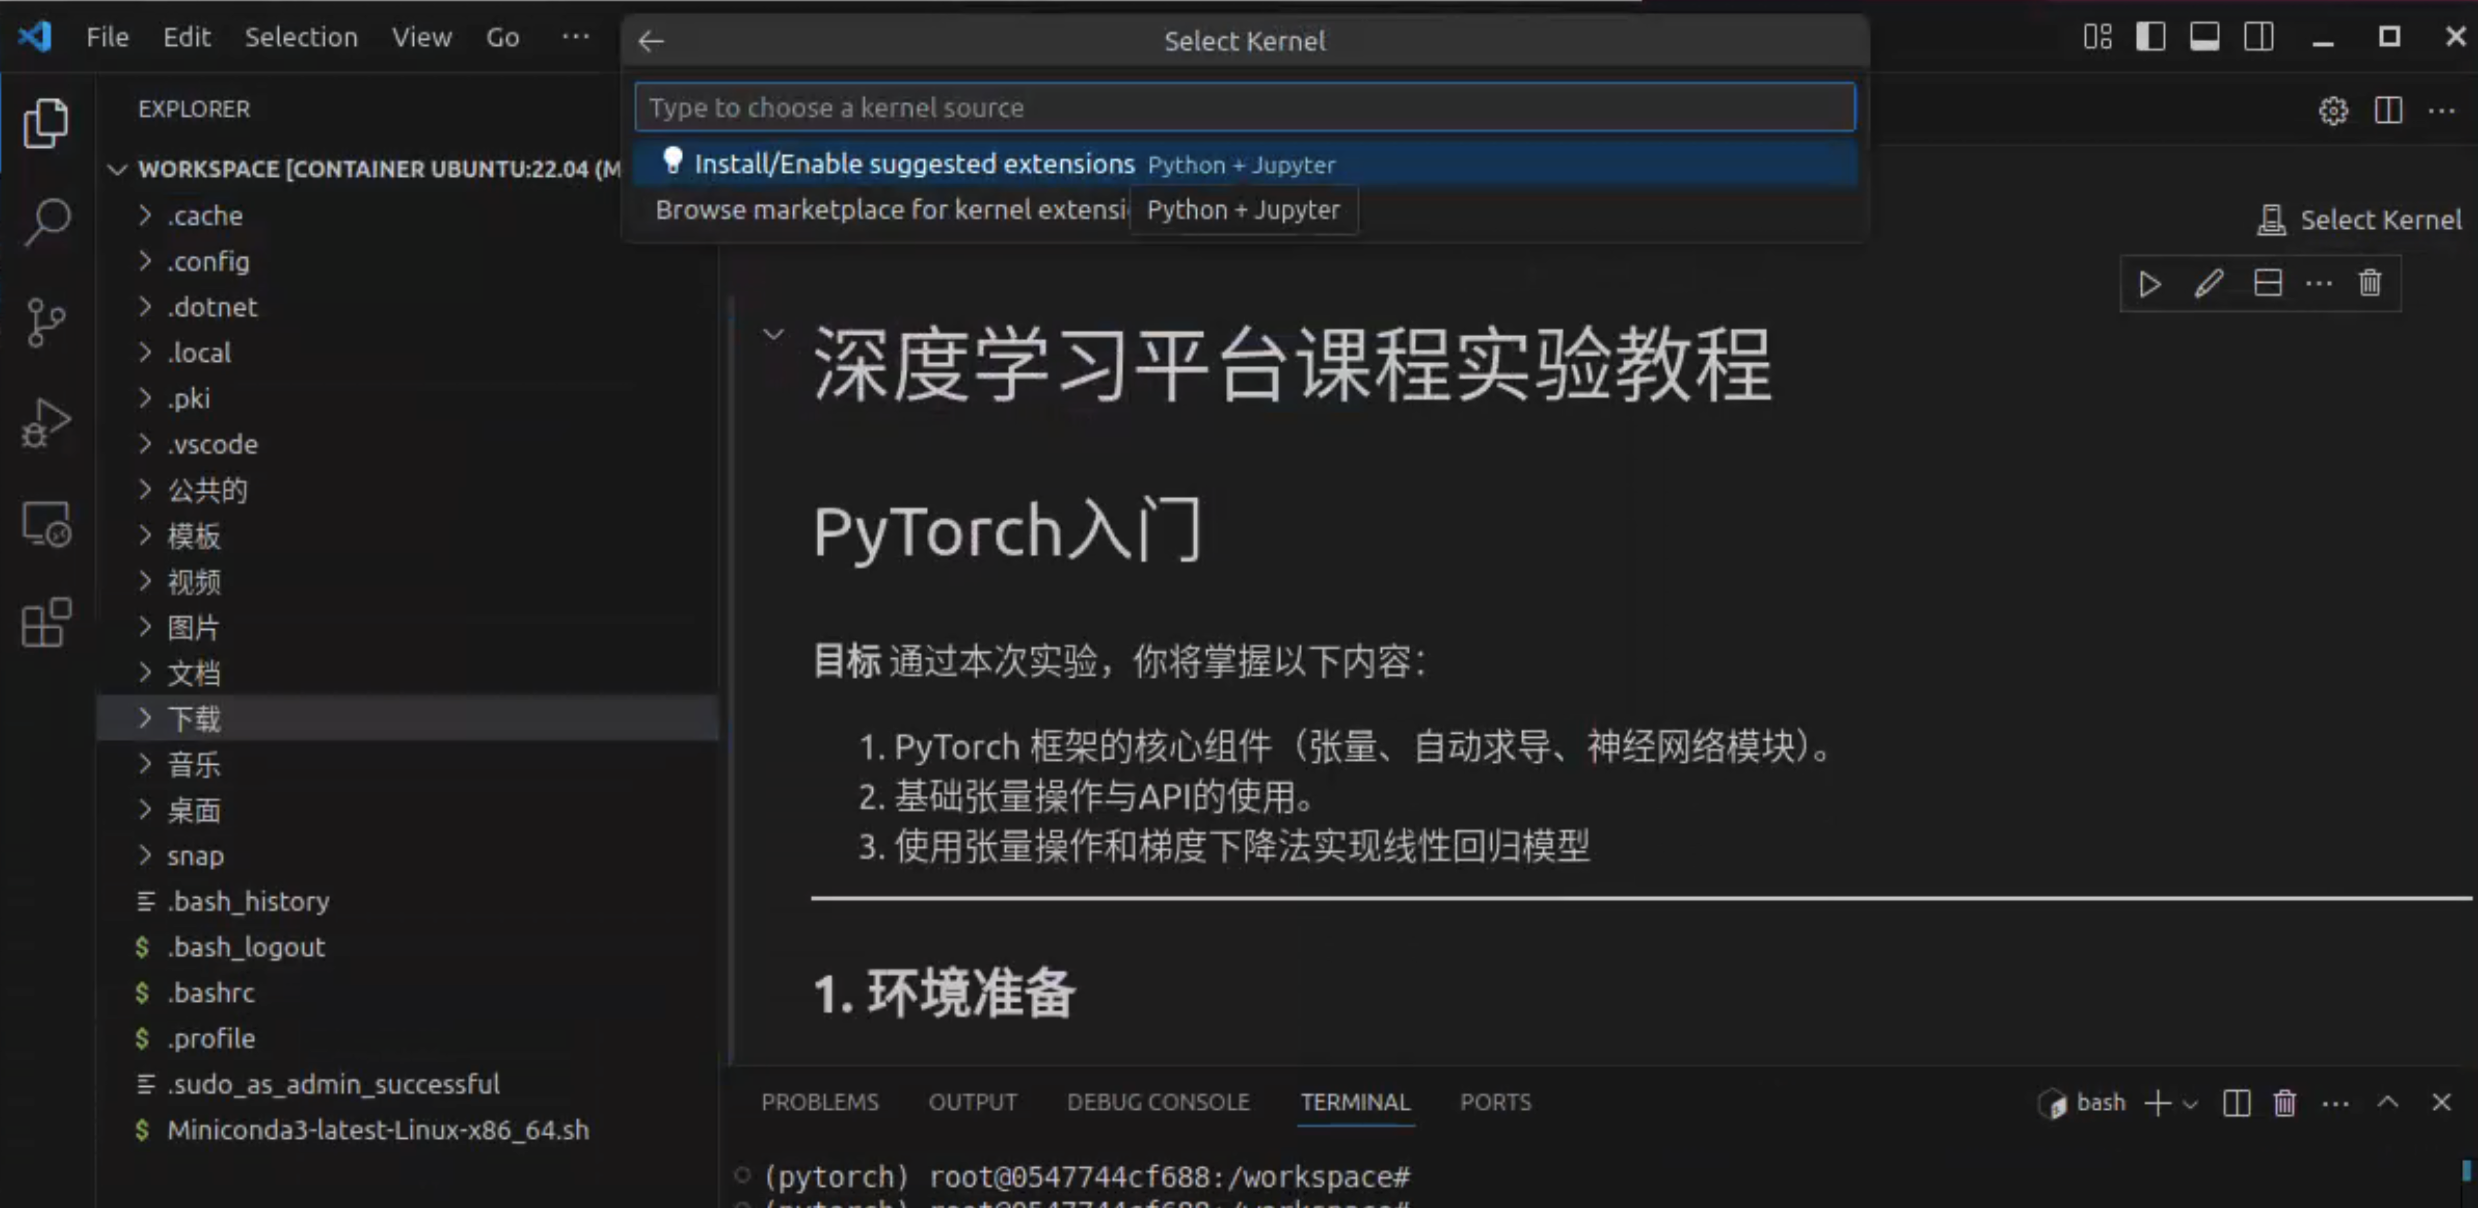Open the Remote Explorer view icon
Viewport: 2478px width, 1208px height.
[46, 524]
